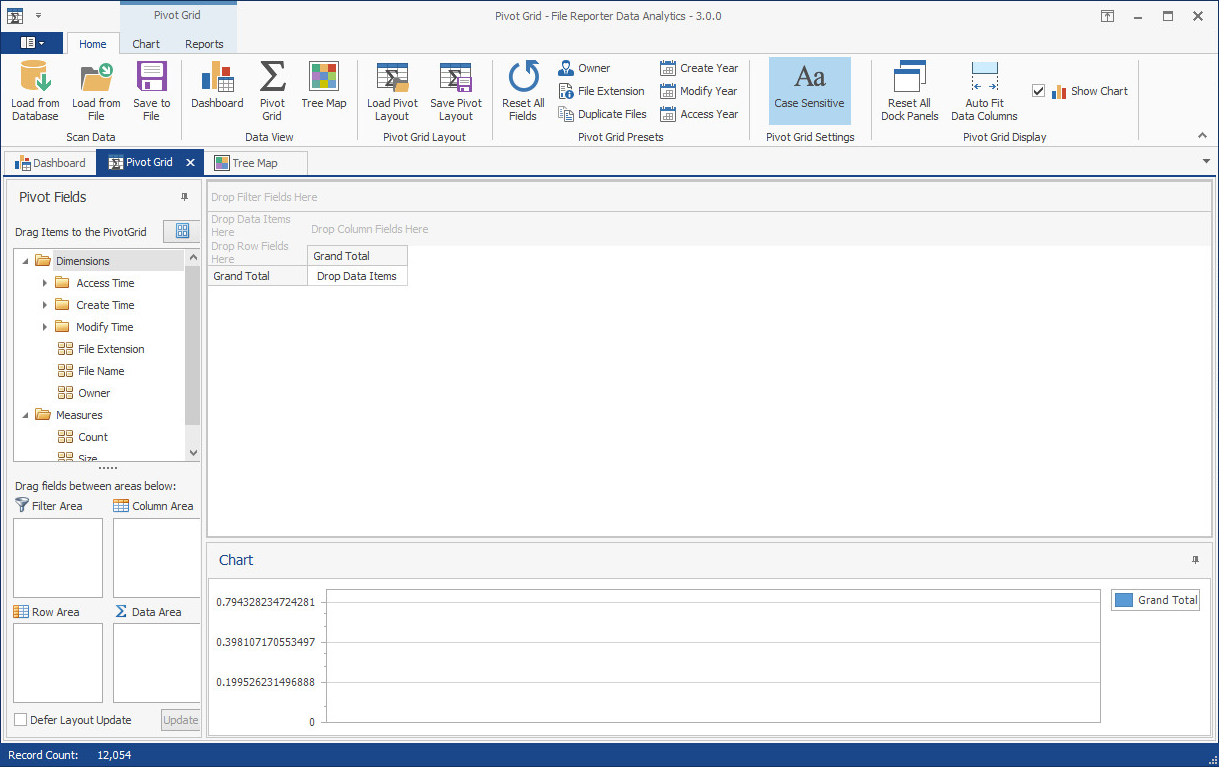The image size is (1219, 767).
Task: Click Reset All Dock Panels
Action: coord(909,90)
